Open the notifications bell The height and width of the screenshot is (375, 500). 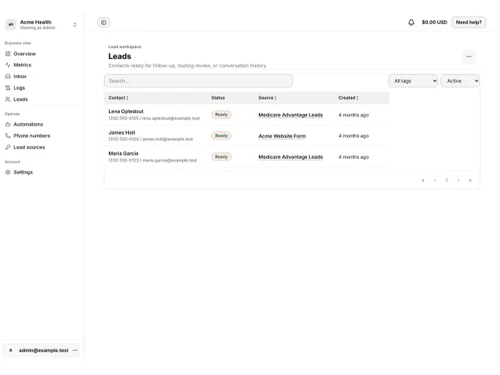(x=411, y=22)
